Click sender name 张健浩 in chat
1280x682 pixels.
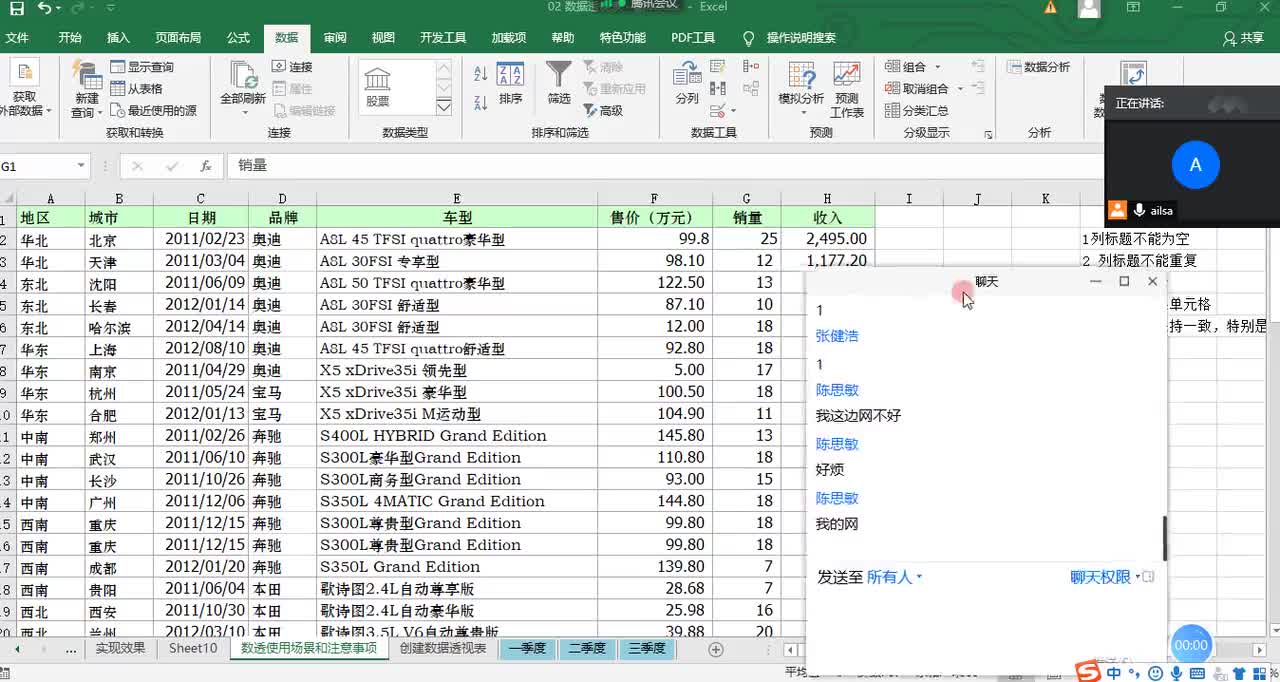click(x=837, y=336)
